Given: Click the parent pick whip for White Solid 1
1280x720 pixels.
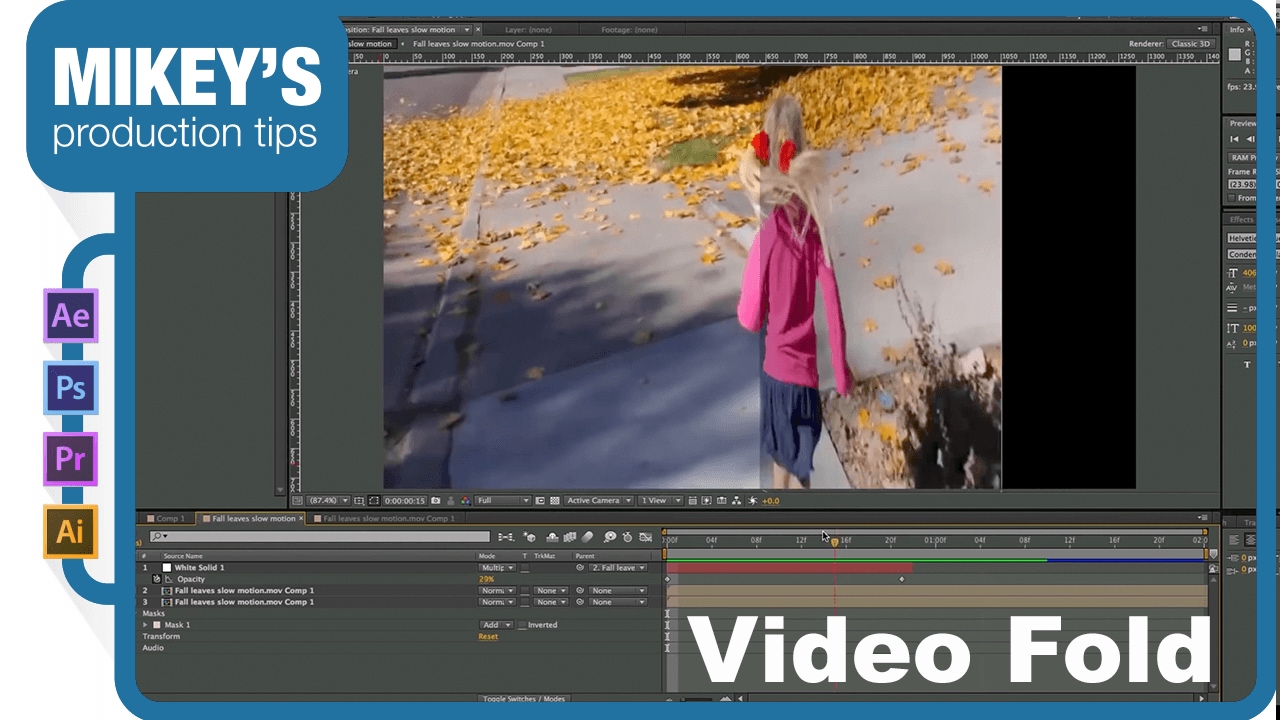Looking at the screenshot, I should (580, 568).
